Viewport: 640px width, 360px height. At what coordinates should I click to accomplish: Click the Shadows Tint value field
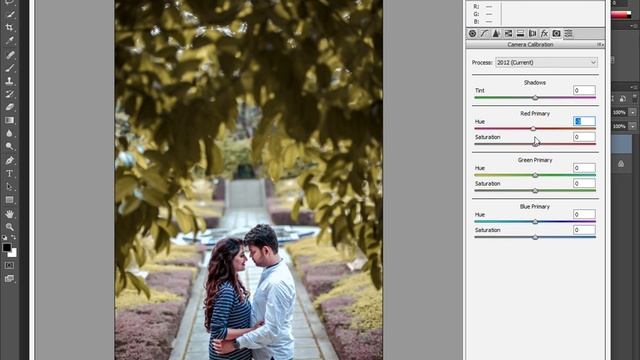[584, 90]
